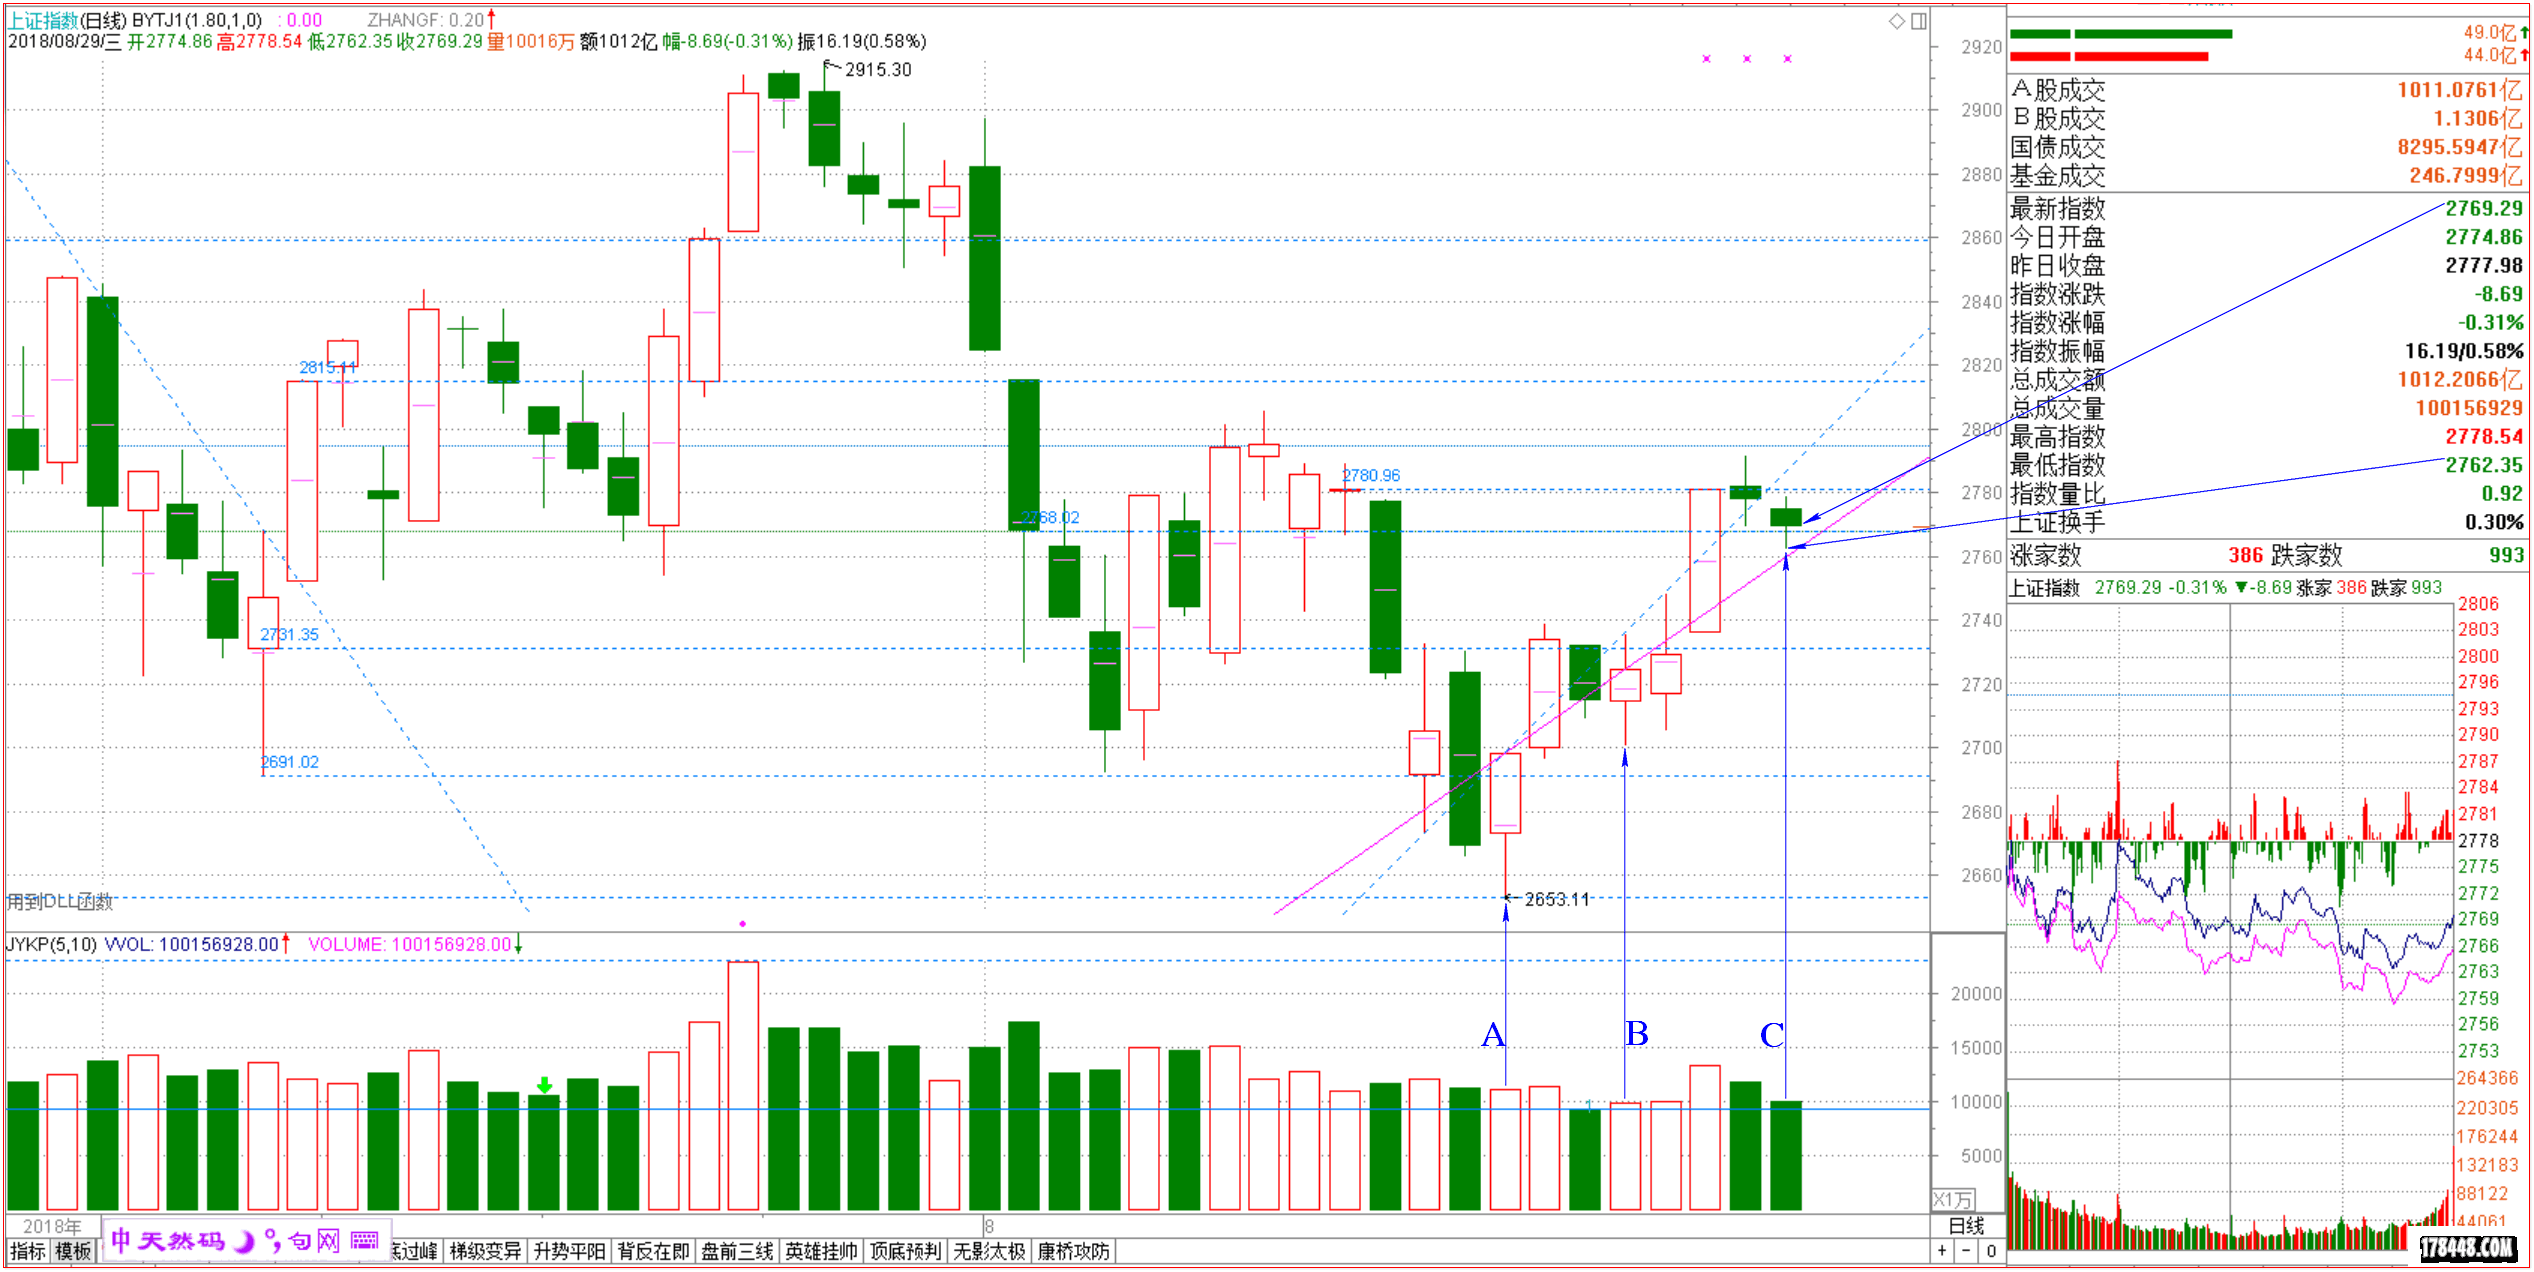This screenshot has height=1272, width=2534.
Task: Click the green down arrow on volume bar
Action: (x=544, y=1085)
